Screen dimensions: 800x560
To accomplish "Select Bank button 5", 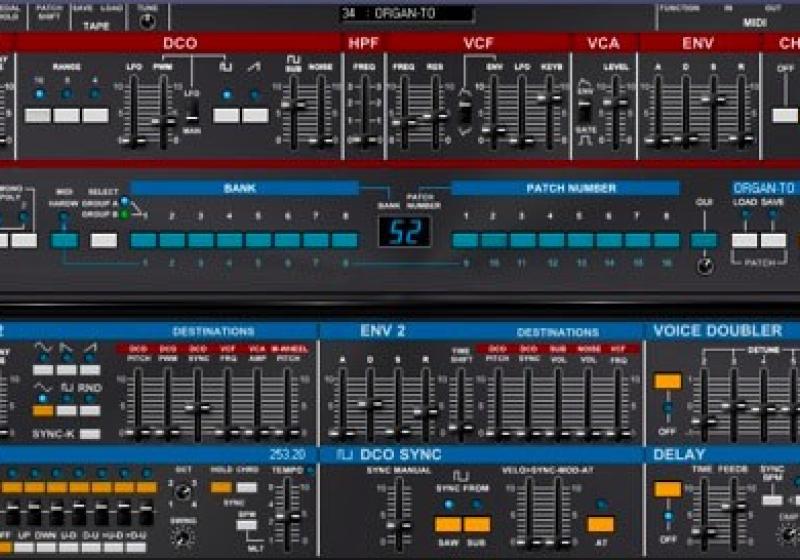I will point(258,240).
